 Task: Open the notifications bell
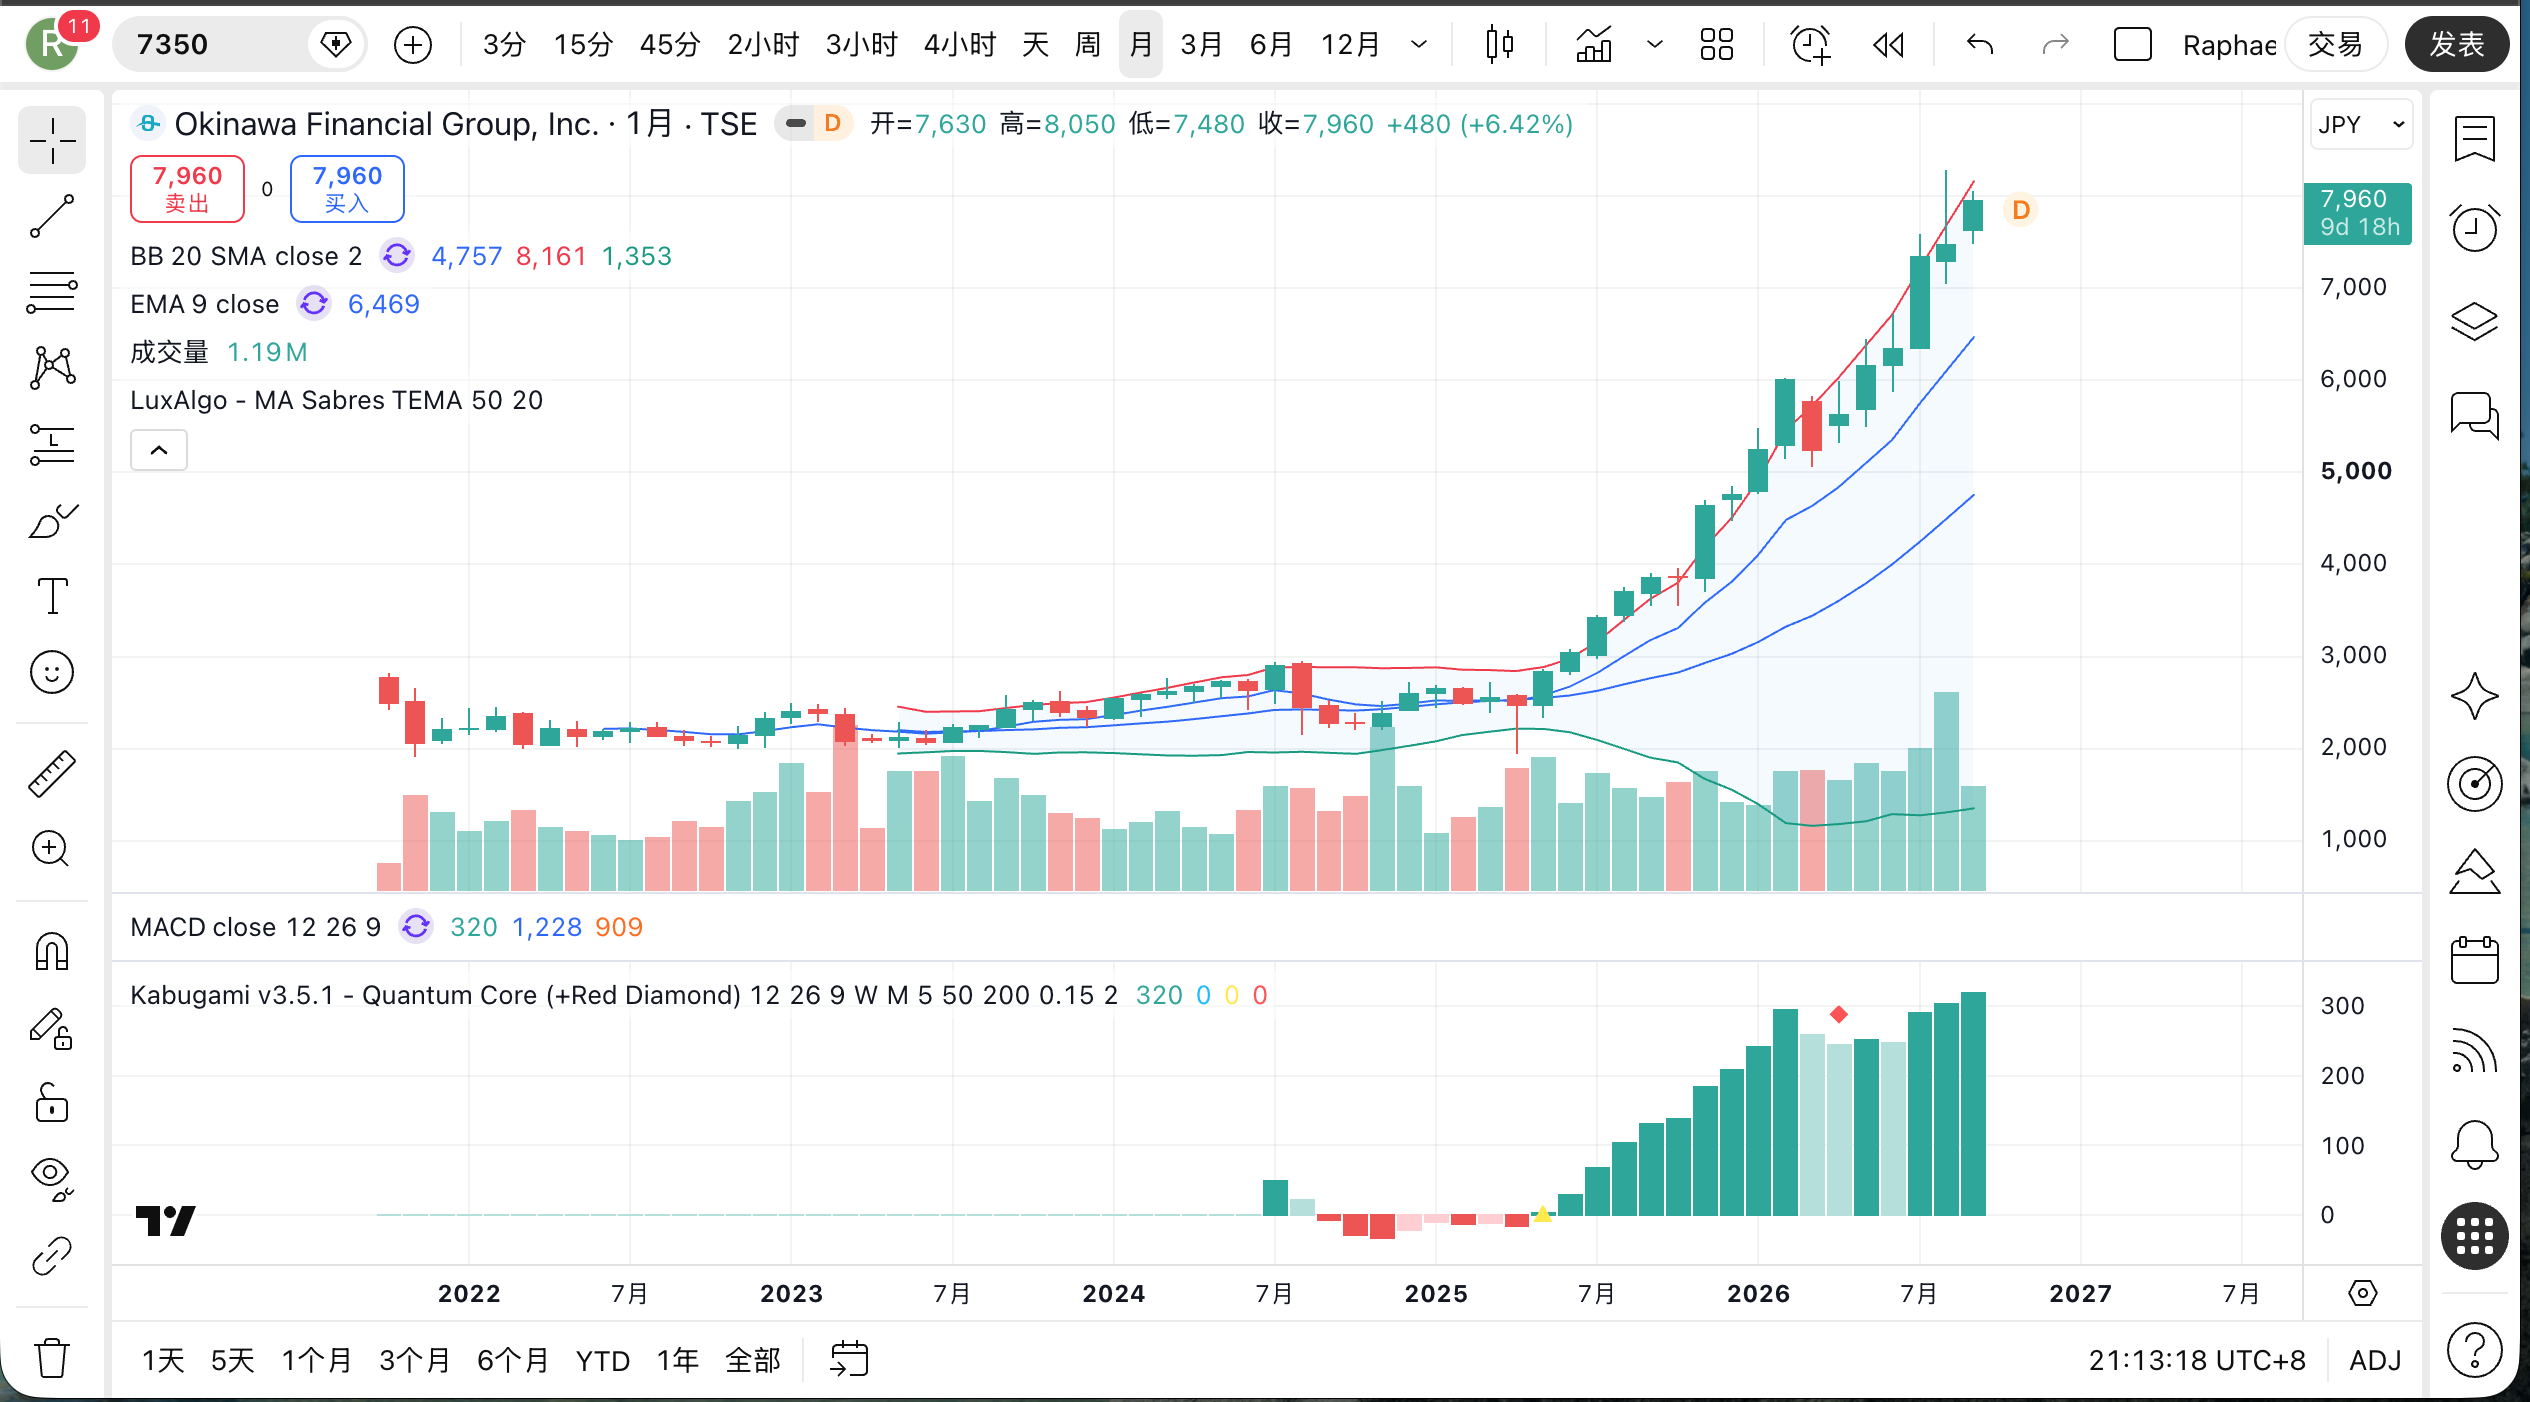coord(2474,1143)
